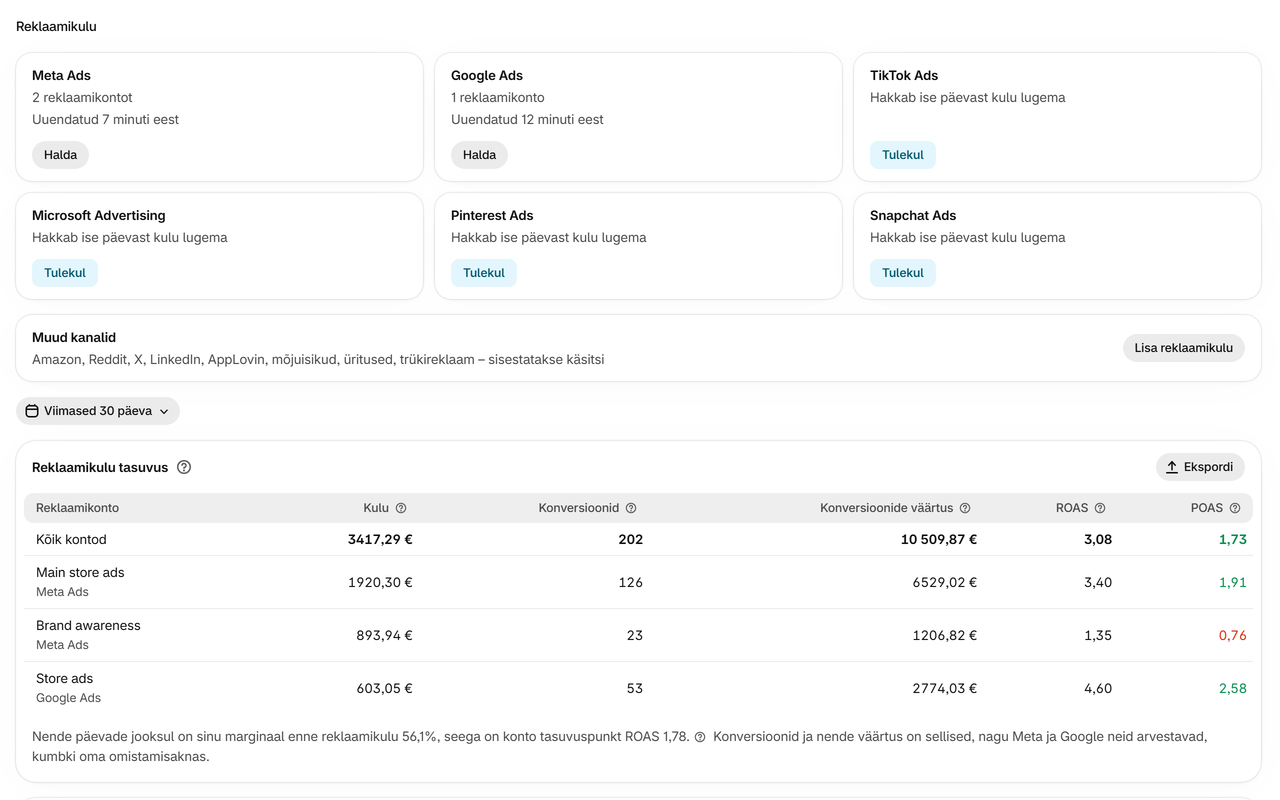The width and height of the screenshot is (1280, 800).
Task: Click help icon beside Reklaamikulu tasuvus title
Action: click(184, 467)
